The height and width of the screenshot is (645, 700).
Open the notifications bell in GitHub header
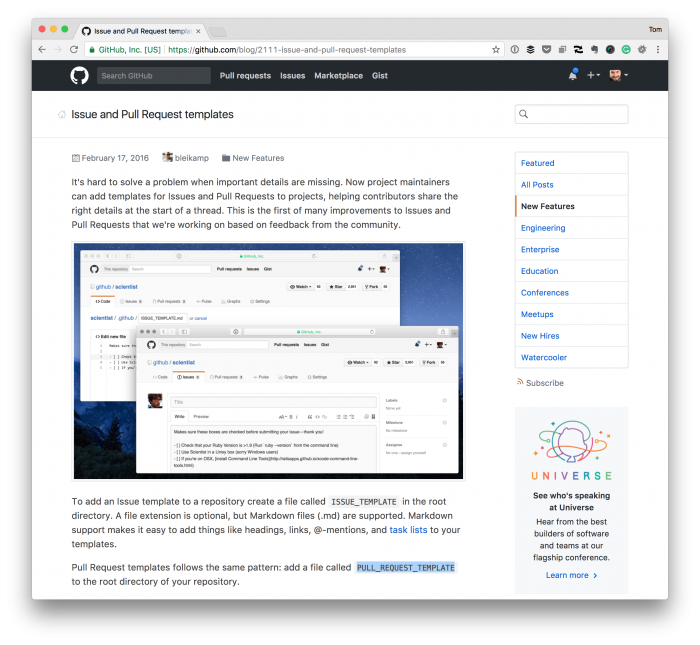tap(573, 75)
